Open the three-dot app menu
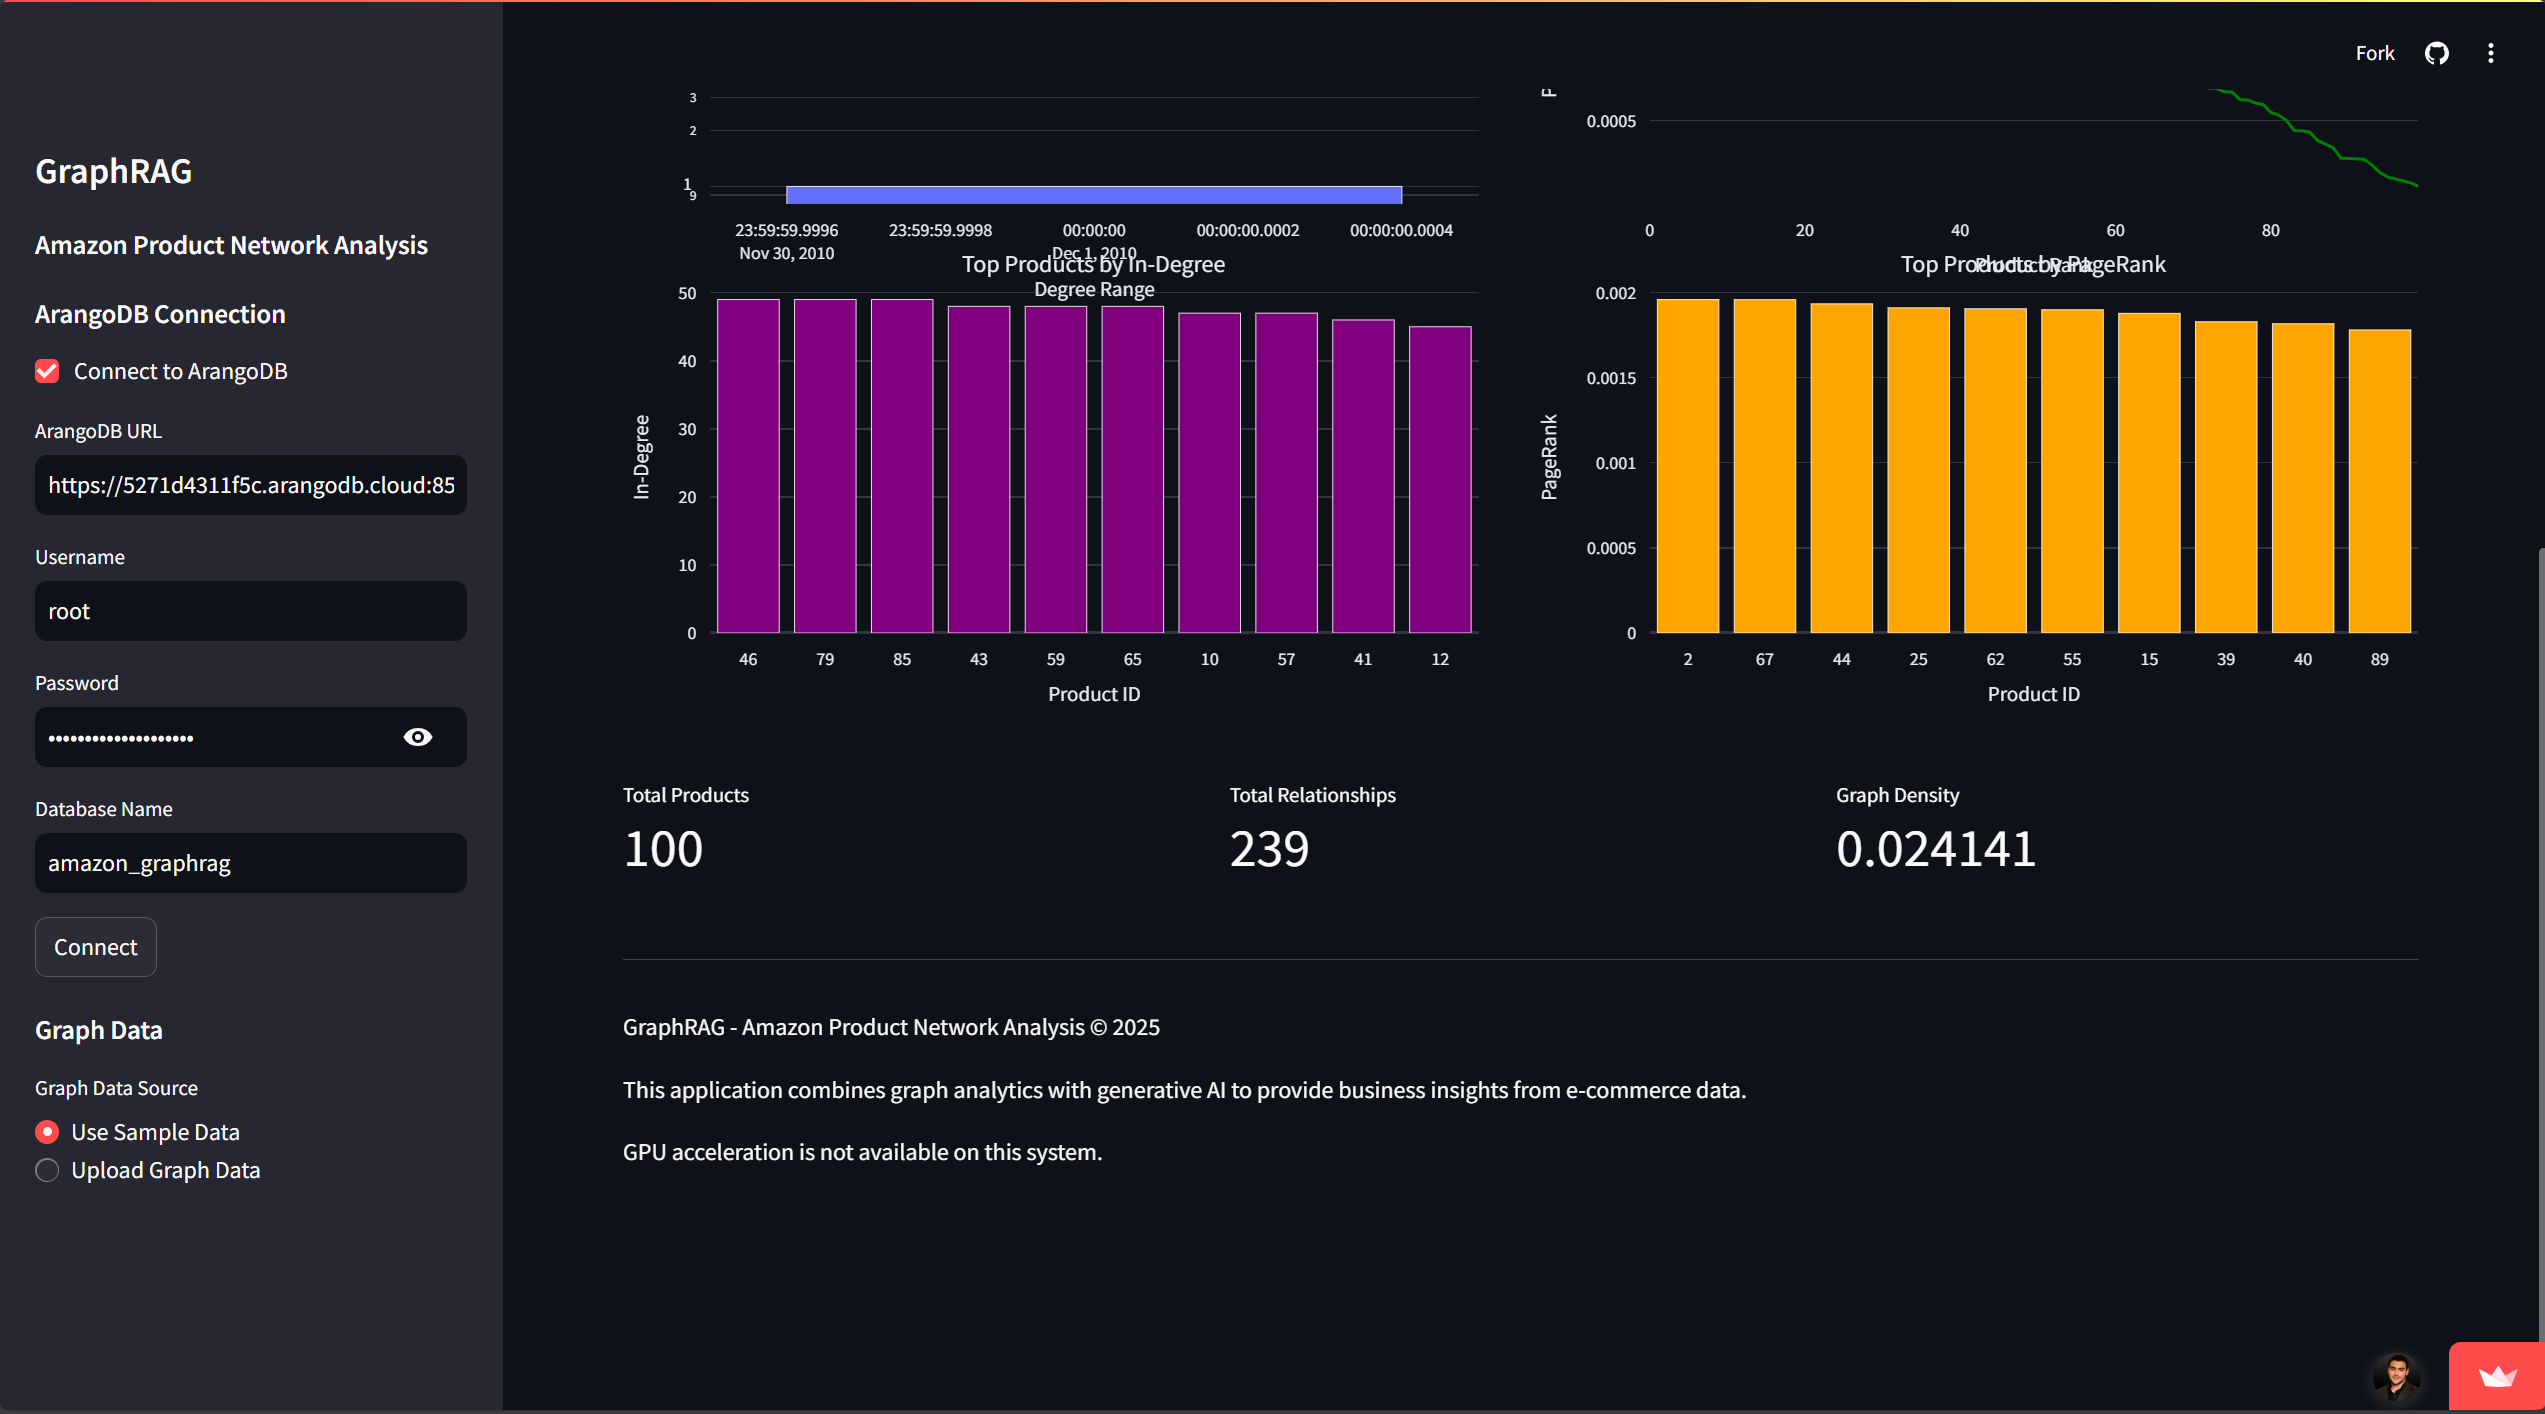This screenshot has width=2545, height=1414. pyautogui.click(x=2490, y=53)
